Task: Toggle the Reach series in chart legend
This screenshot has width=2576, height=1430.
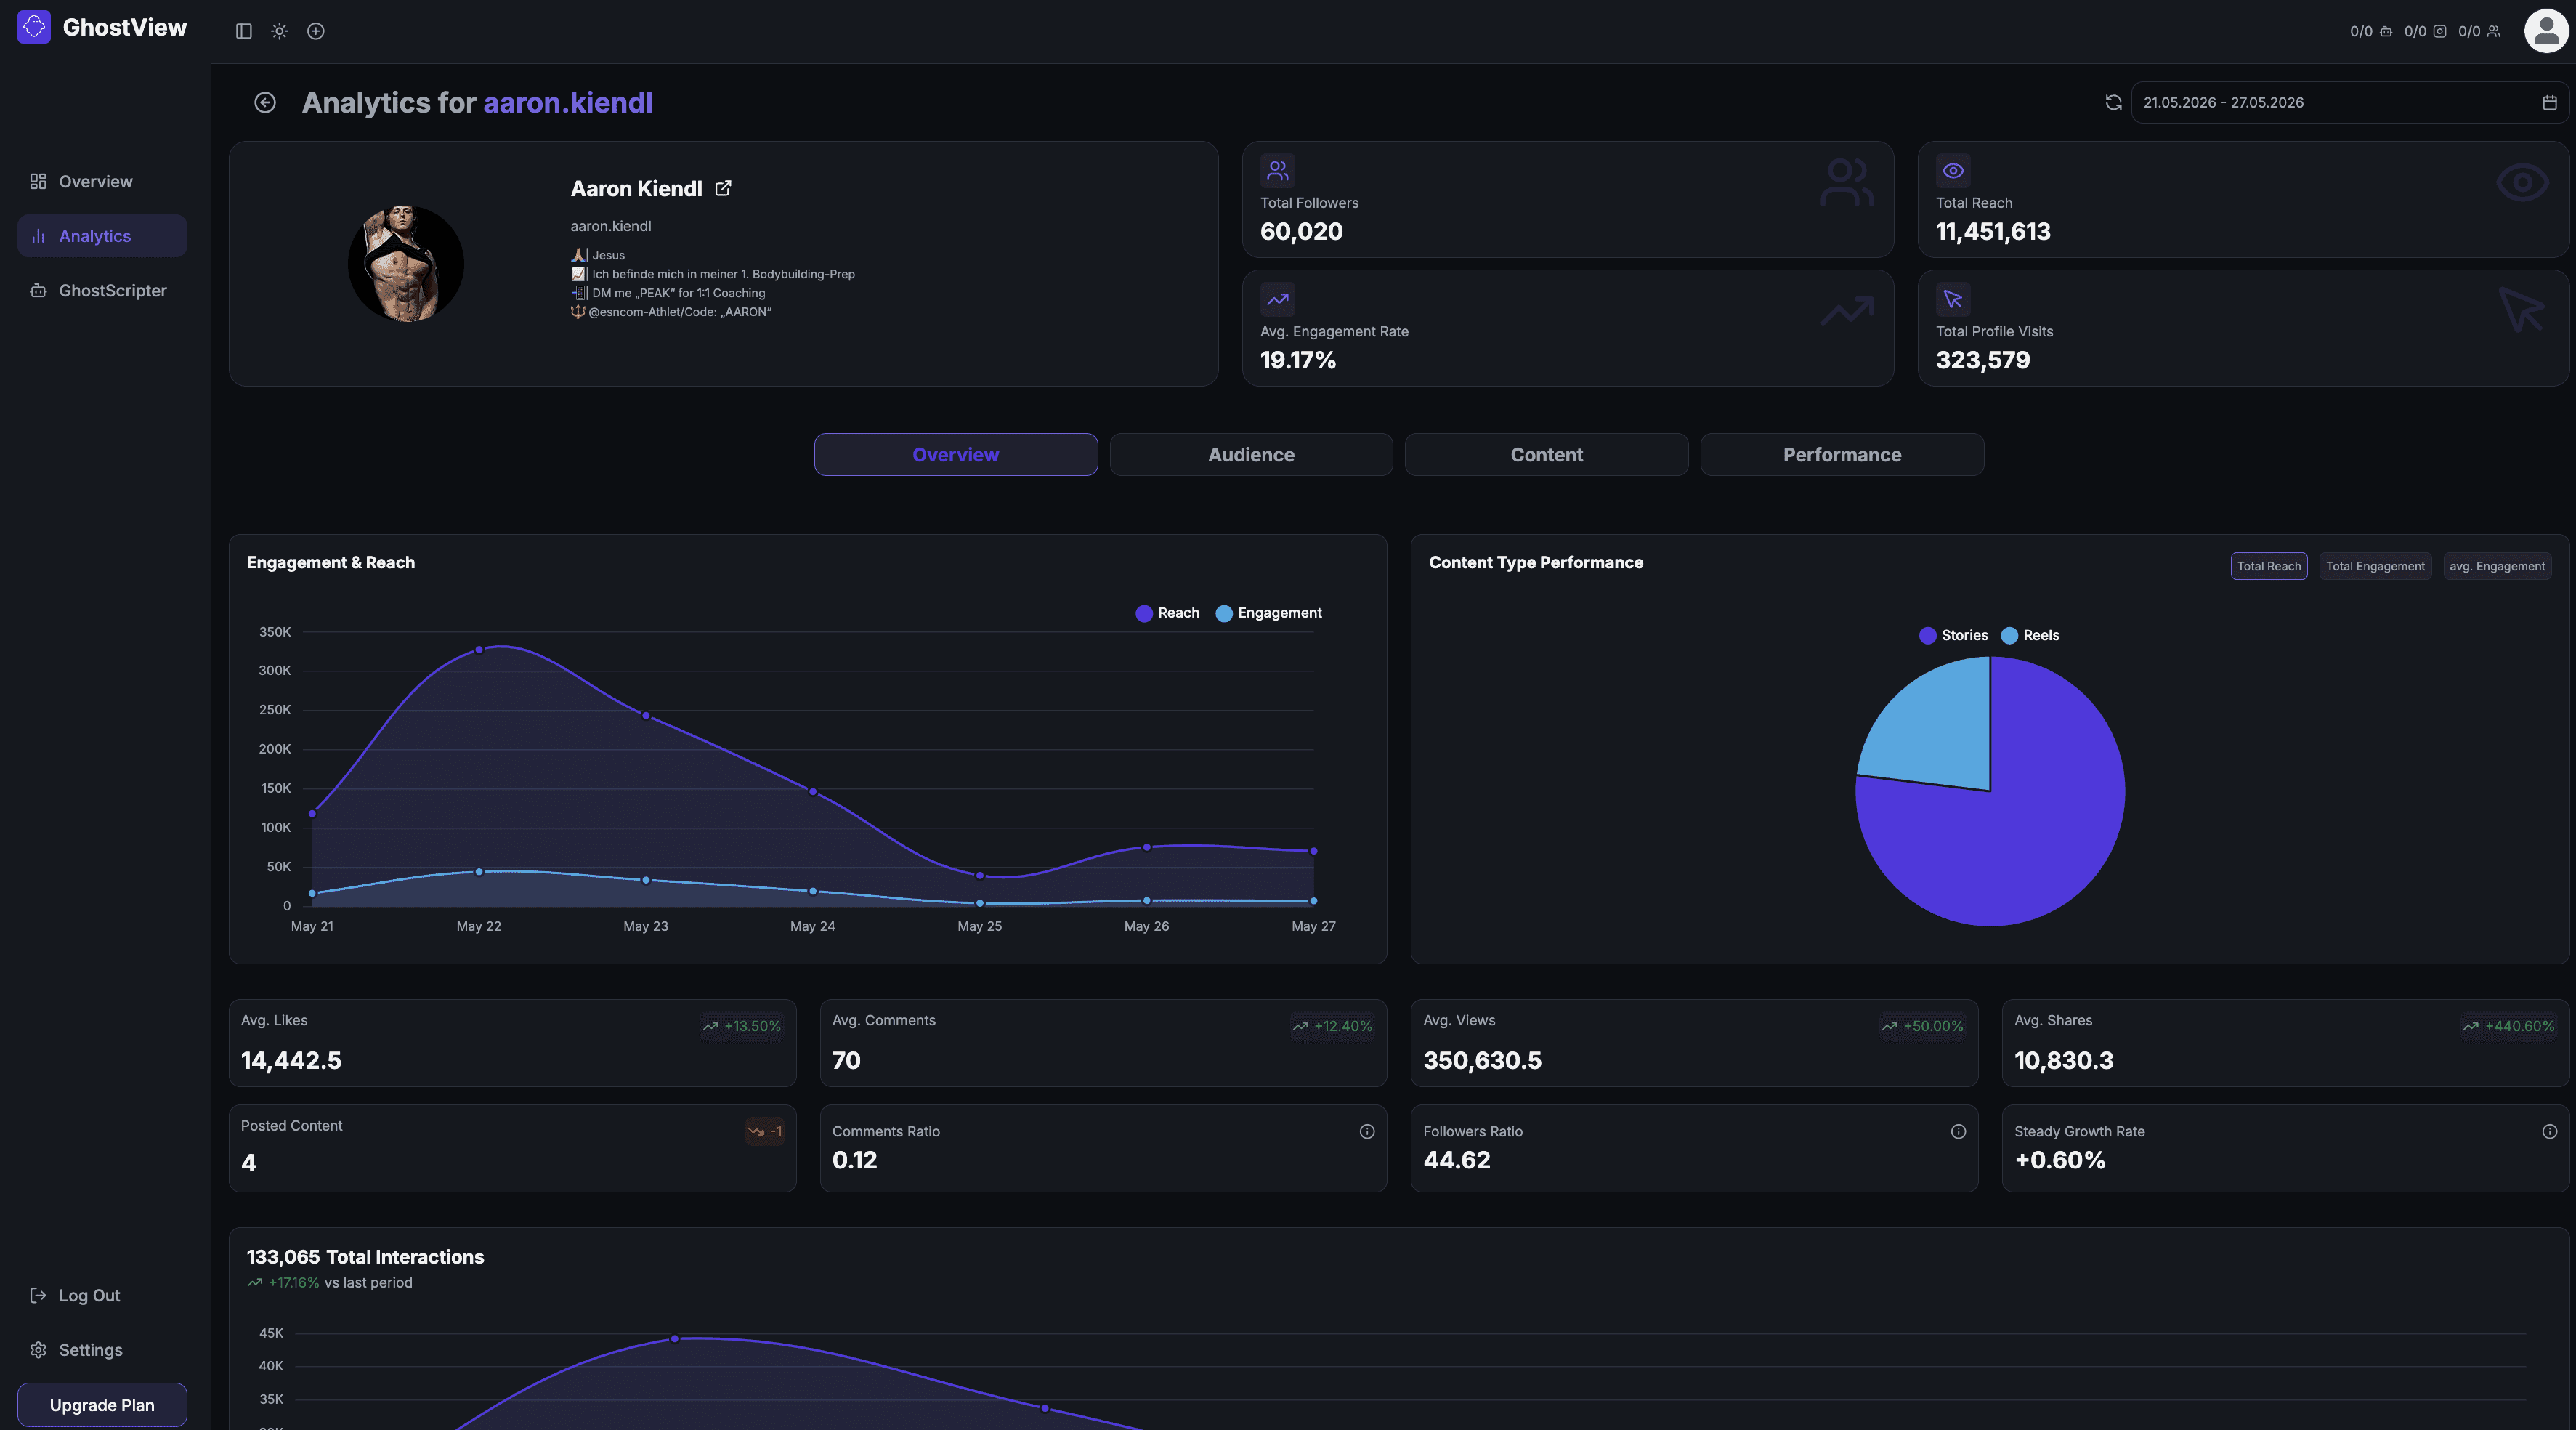Action: click(1167, 613)
